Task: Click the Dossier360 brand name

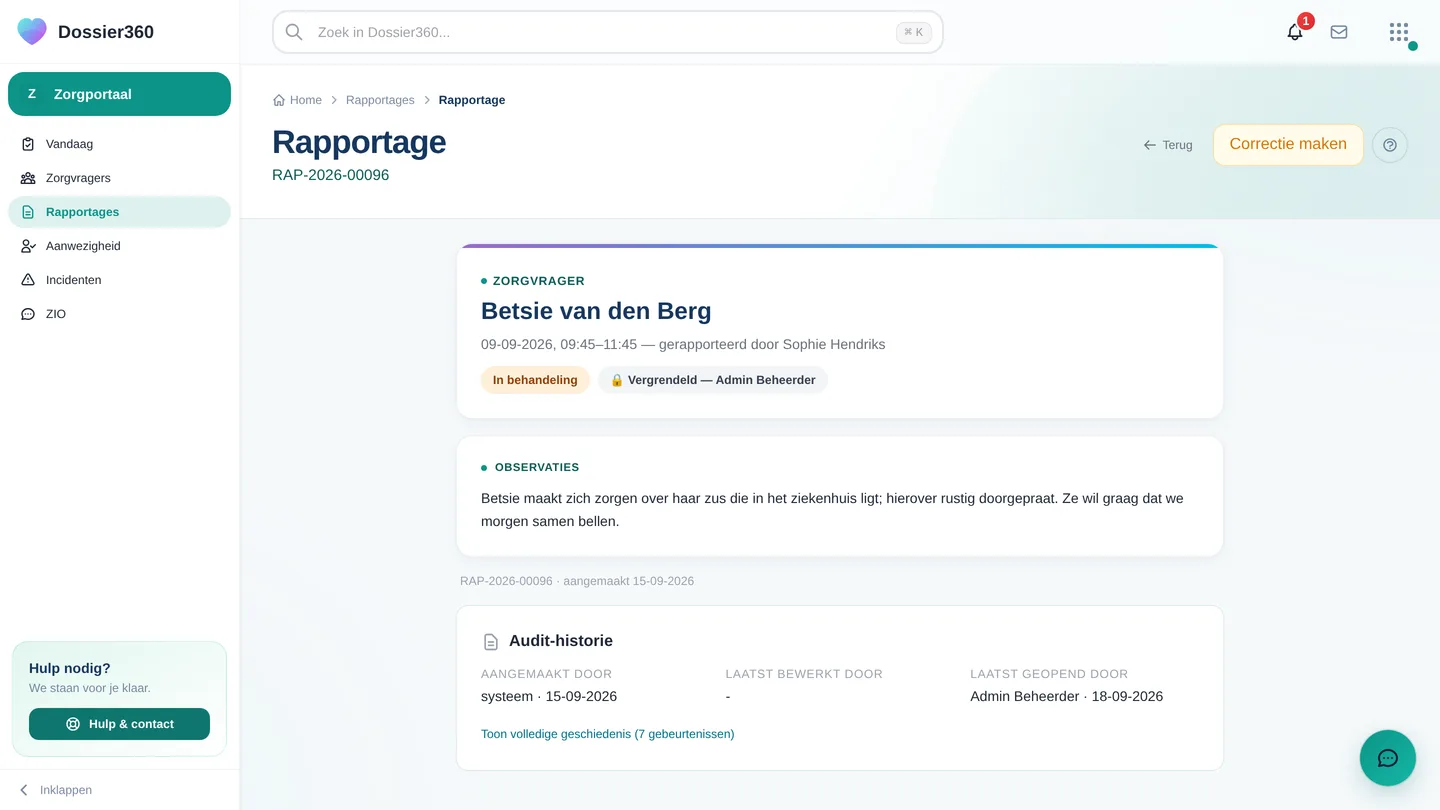Action: (x=106, y=32)
